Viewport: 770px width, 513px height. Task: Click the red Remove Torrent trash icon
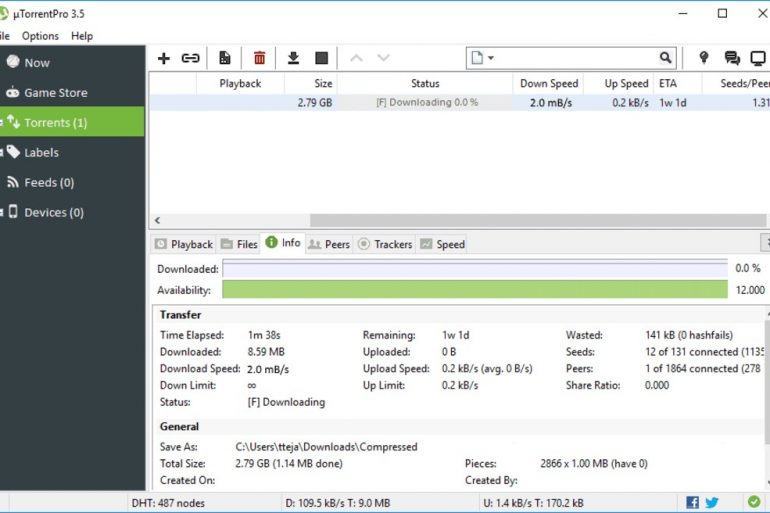pyautogui.click(x=259, y=58)
